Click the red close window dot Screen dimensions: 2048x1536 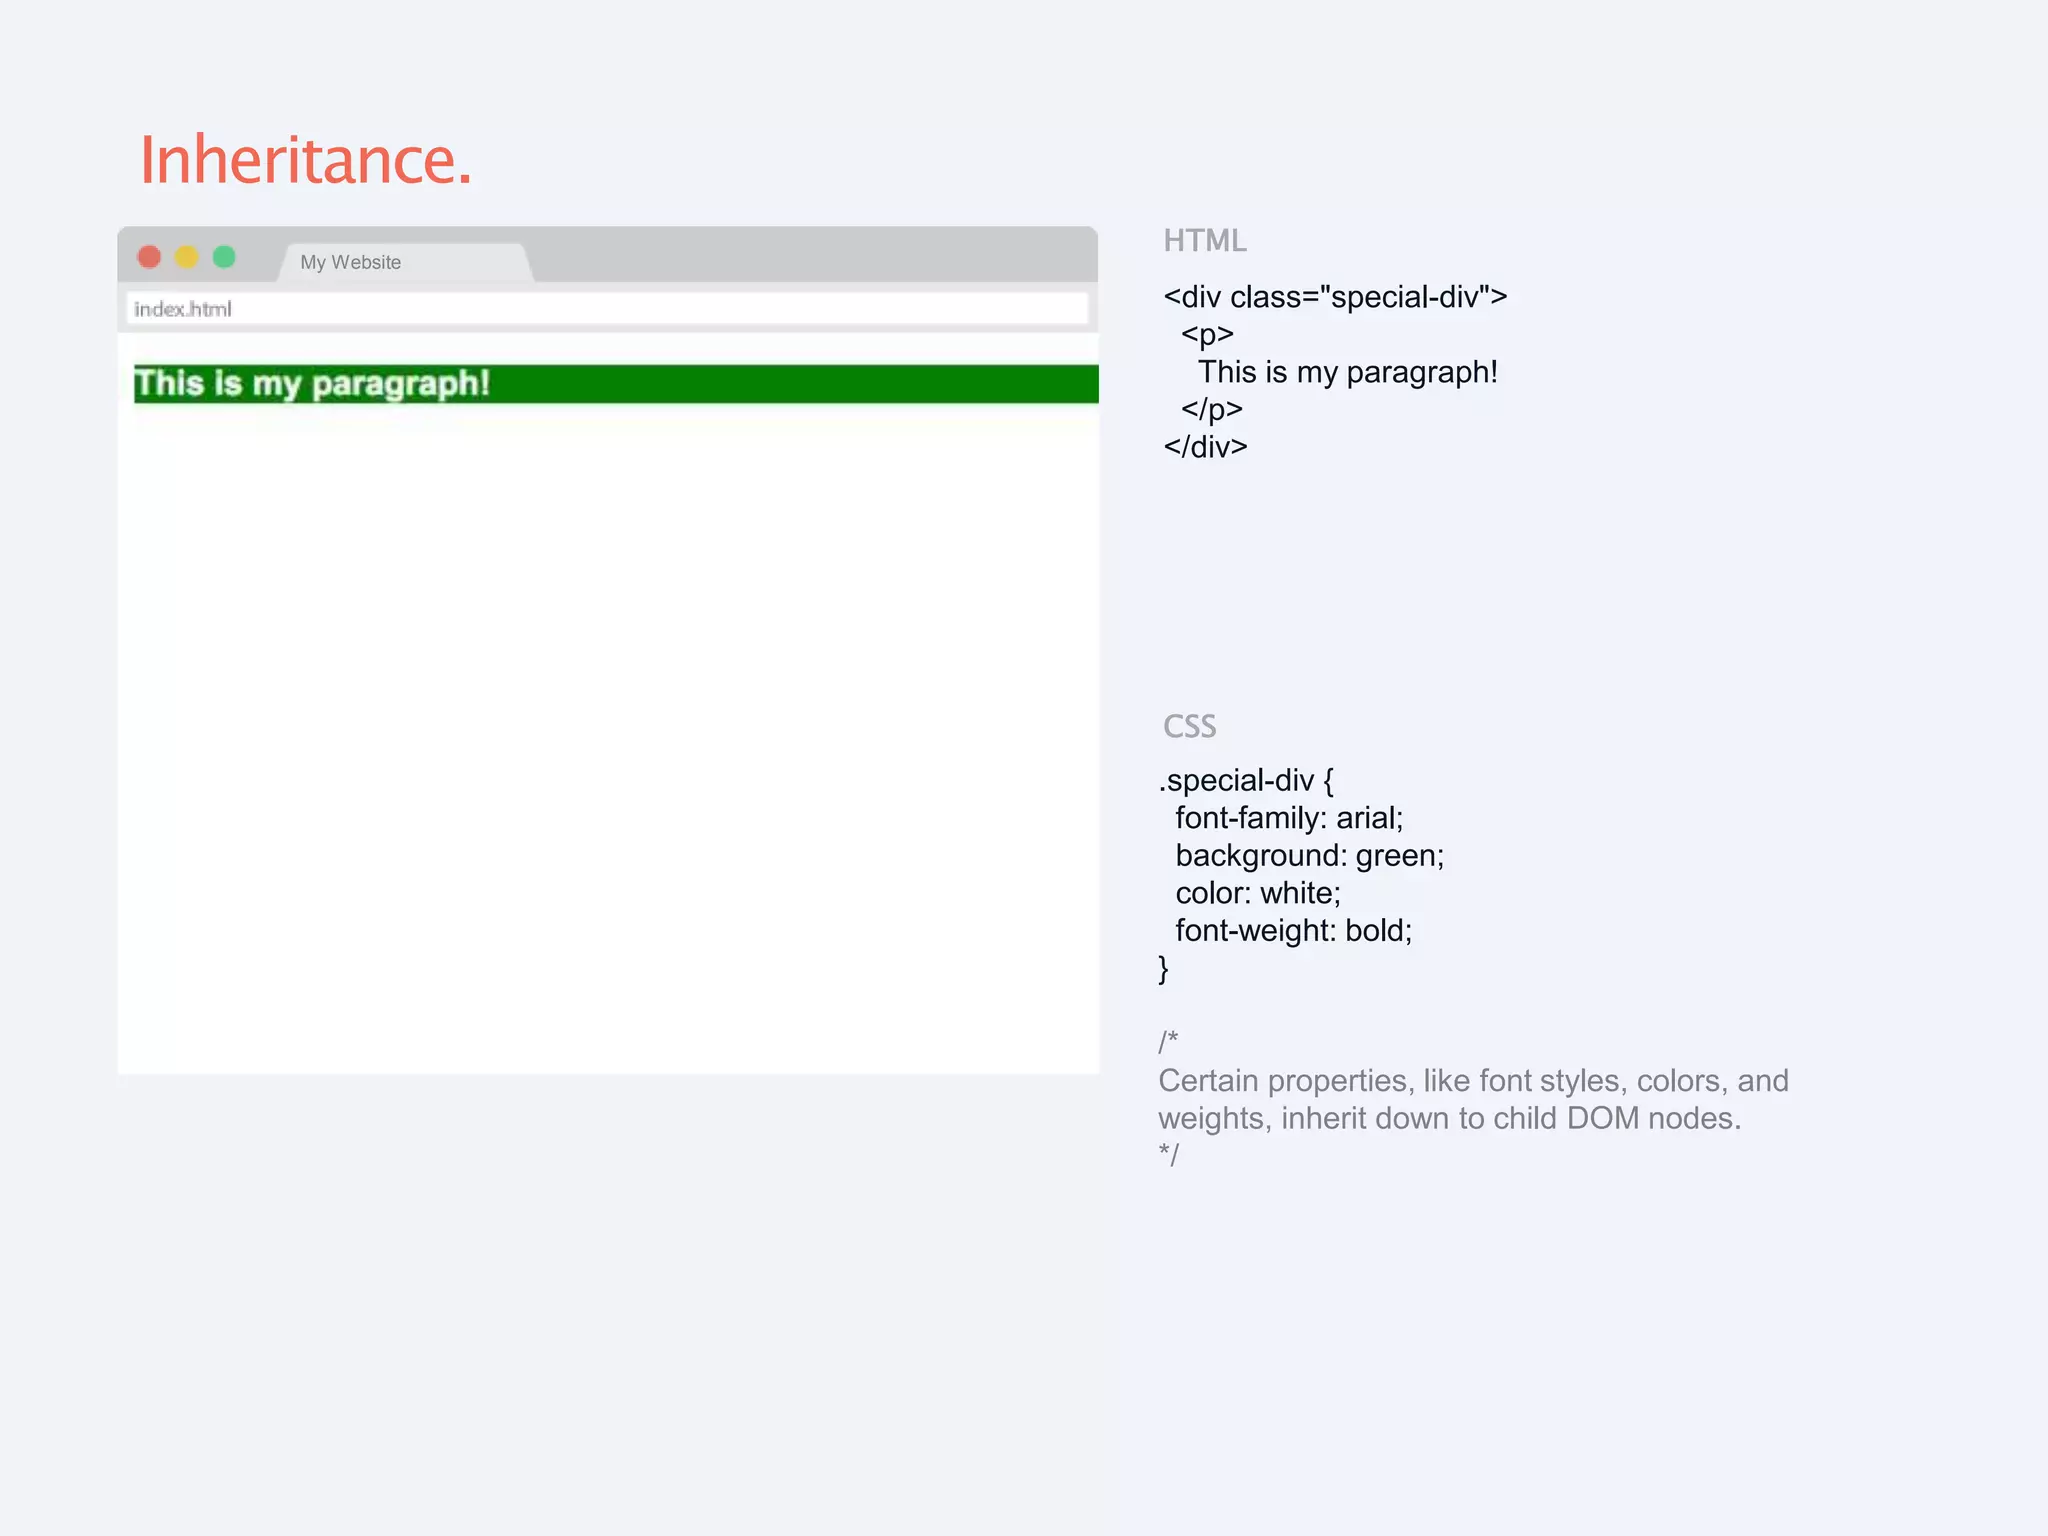(x=149, y=258)
